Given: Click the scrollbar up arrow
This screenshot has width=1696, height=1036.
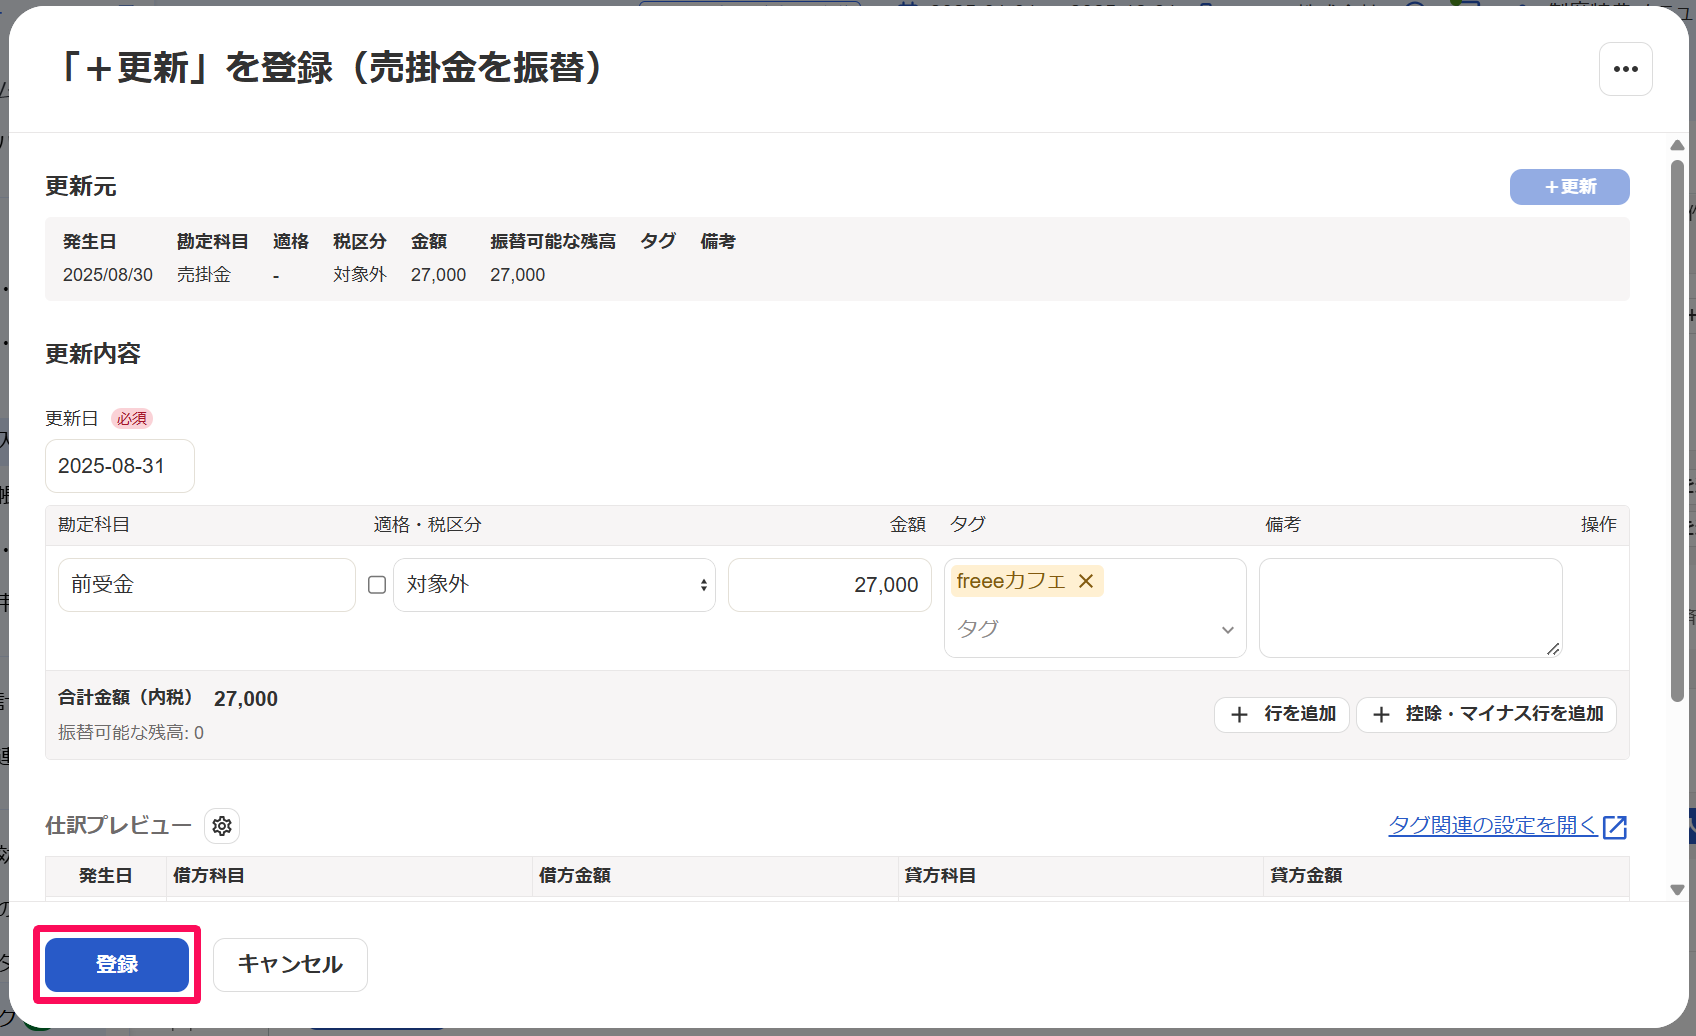Looking at the screenshot, I should [x=1677, y=146].
